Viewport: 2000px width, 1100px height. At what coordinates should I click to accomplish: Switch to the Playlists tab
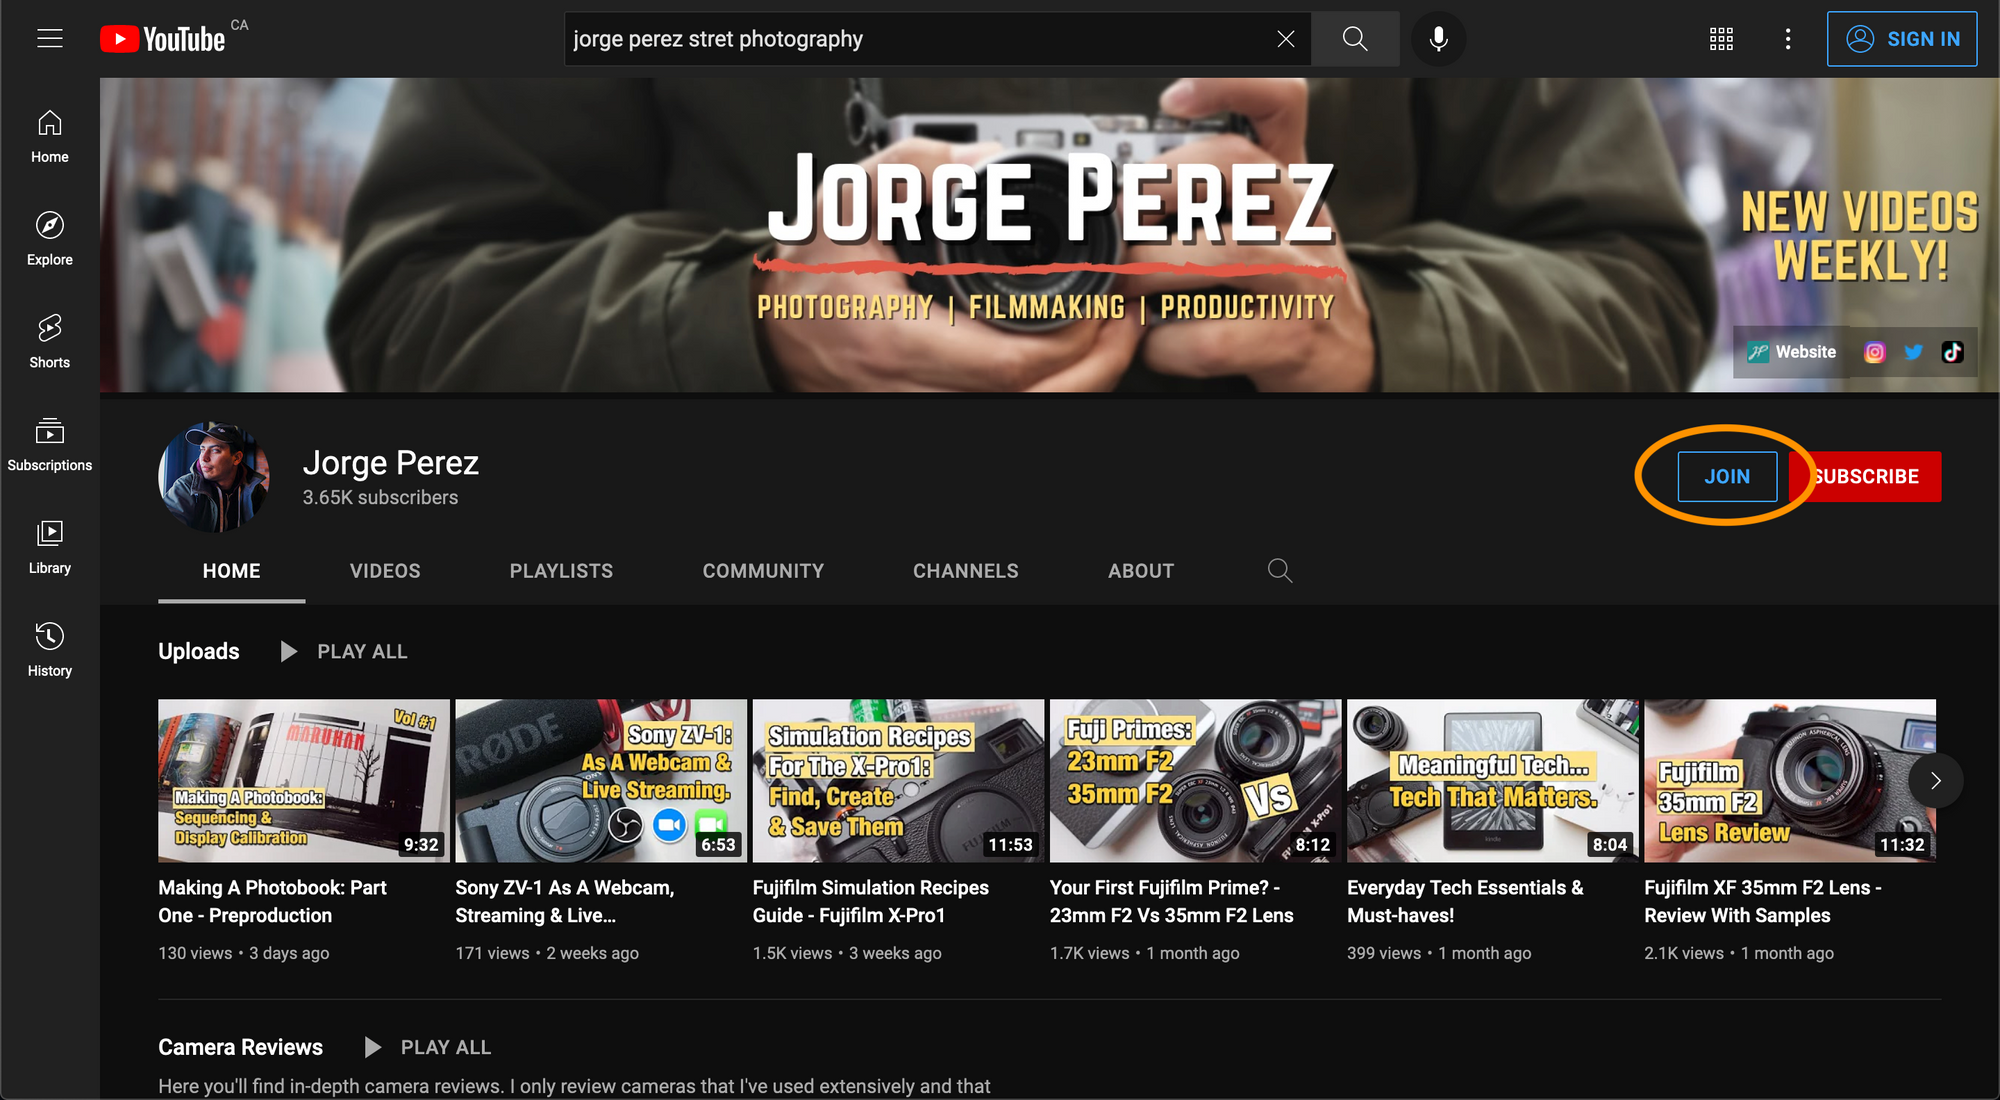pyautogui.click(x=561, y=571)
